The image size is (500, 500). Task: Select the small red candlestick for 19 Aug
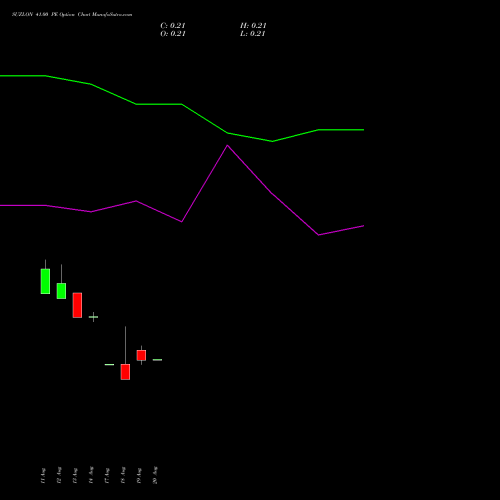point(141,355)
